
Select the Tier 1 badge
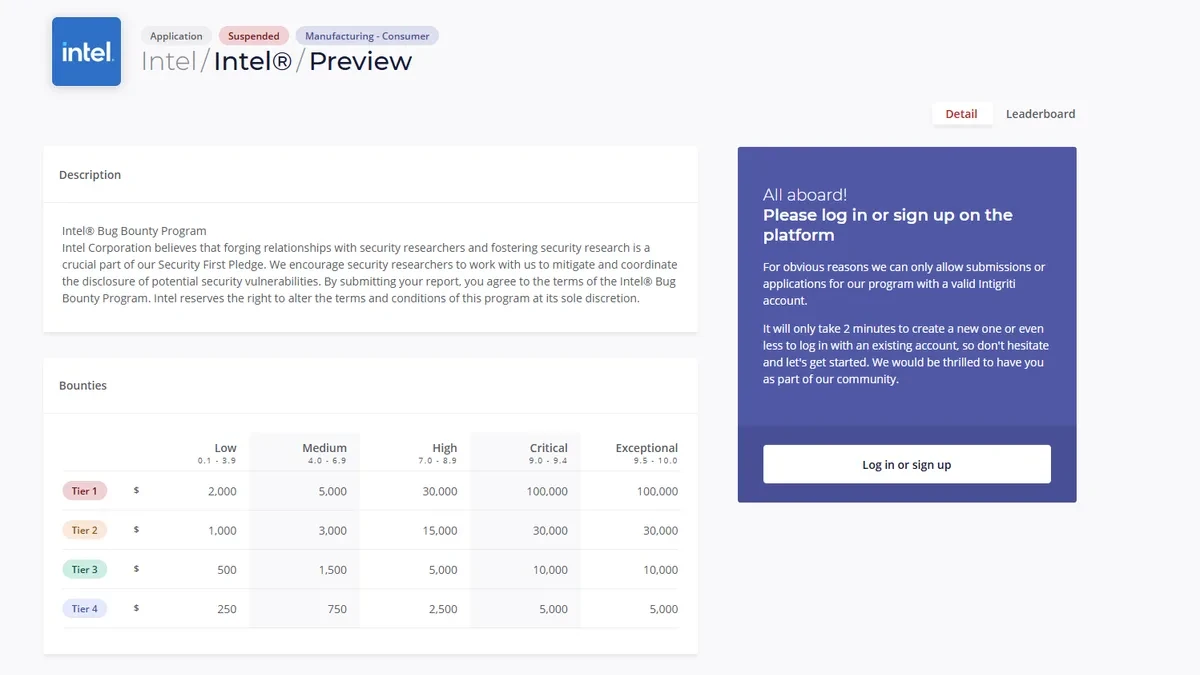point(85,491)
